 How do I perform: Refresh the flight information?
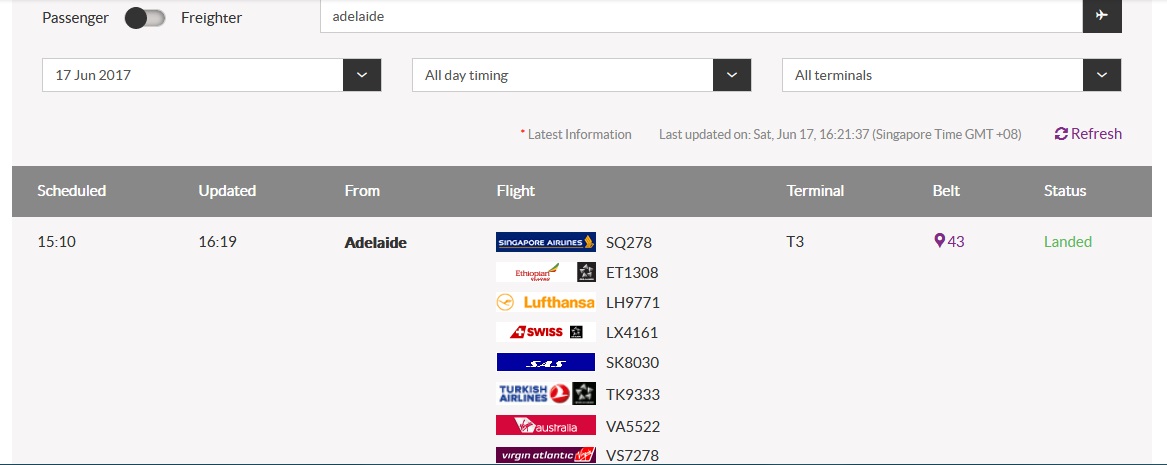(1088, 134)
